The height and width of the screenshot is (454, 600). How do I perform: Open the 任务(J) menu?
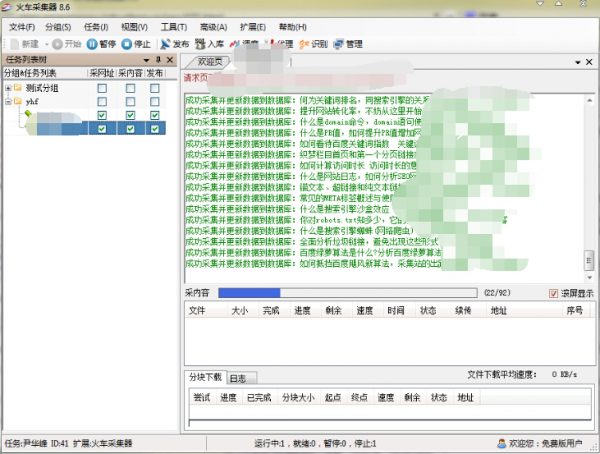coord(96,27)
